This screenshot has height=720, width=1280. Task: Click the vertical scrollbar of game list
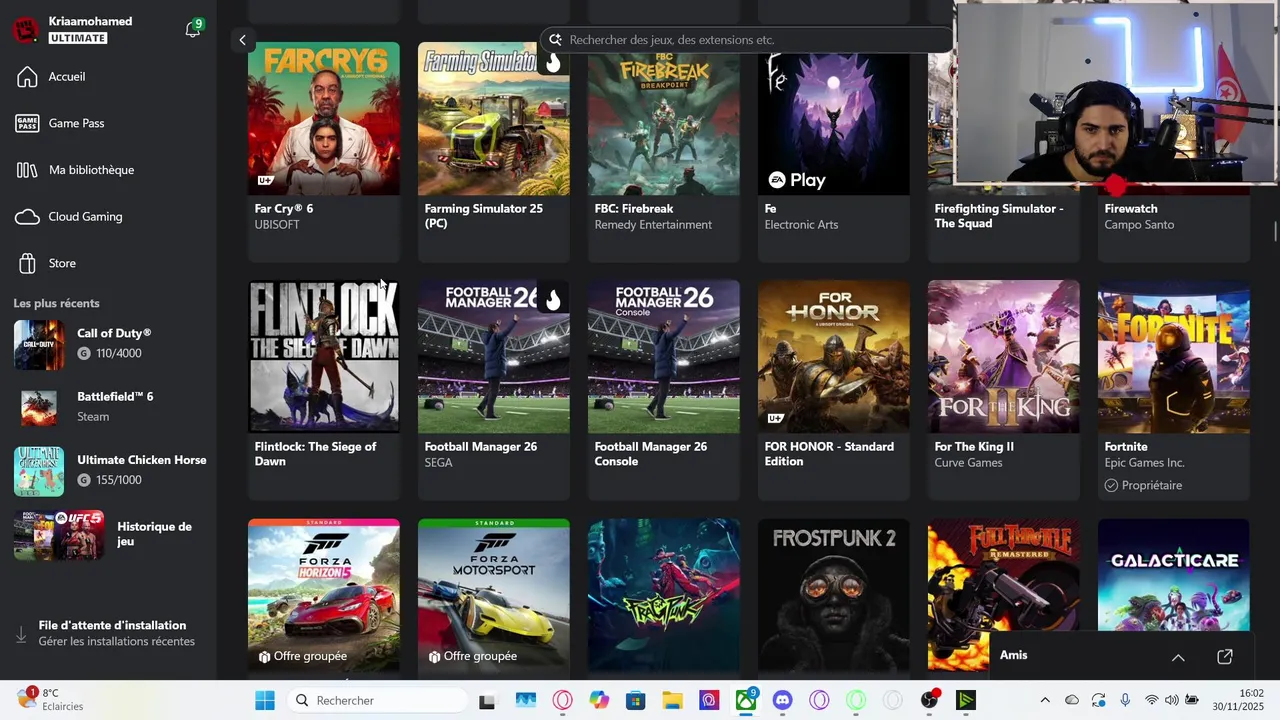click(x=1275, y=230)
